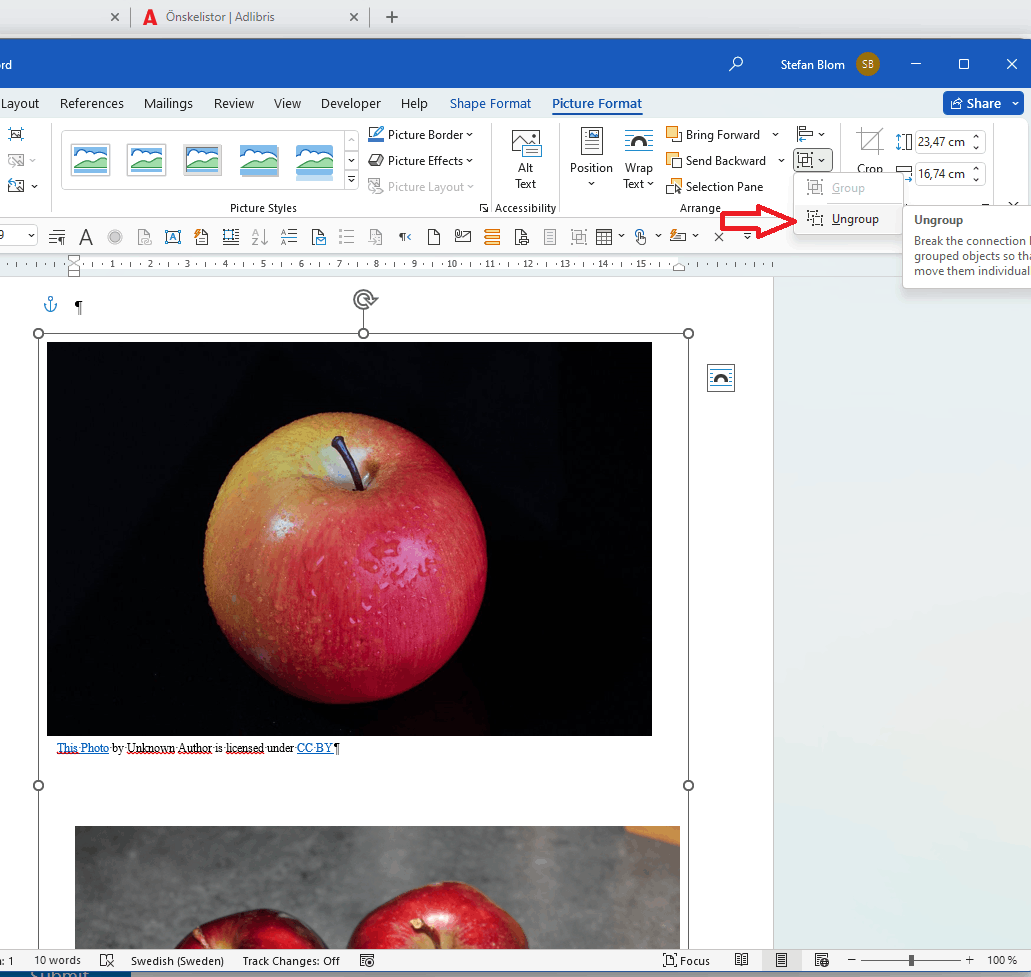
Task: Click the Share button
Action: 976,103
